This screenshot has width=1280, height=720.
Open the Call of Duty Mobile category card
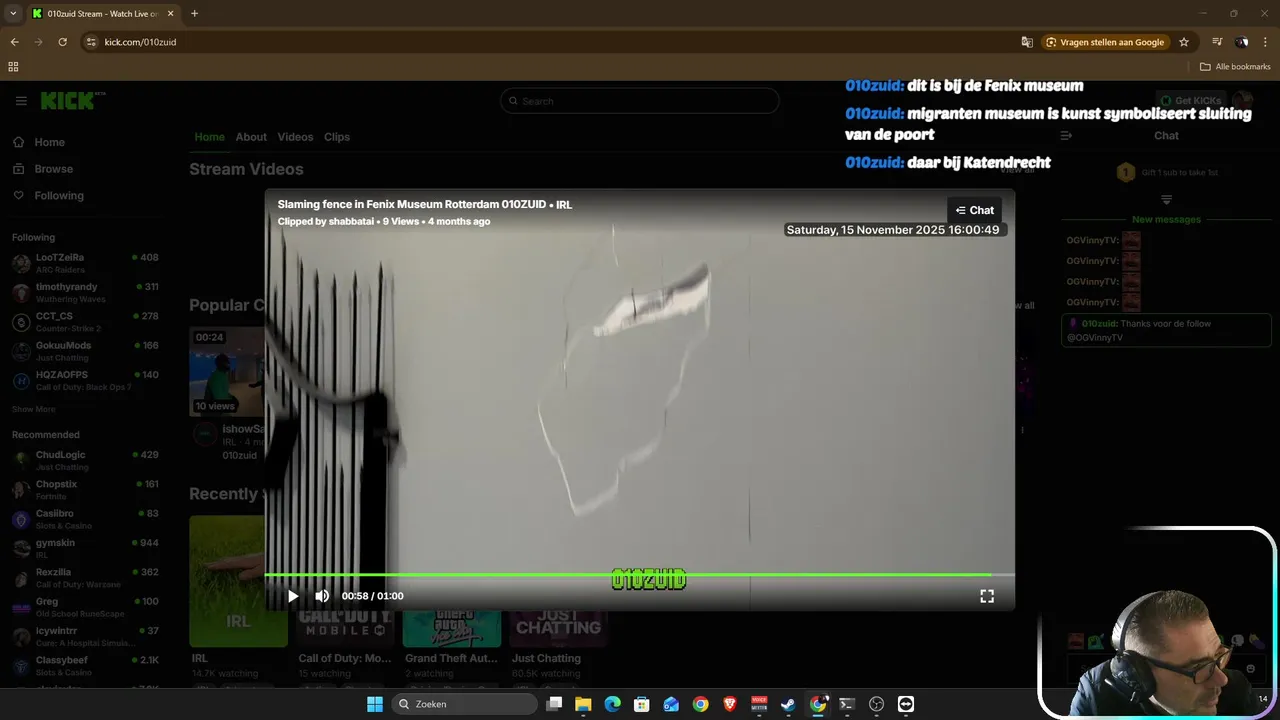344,628
